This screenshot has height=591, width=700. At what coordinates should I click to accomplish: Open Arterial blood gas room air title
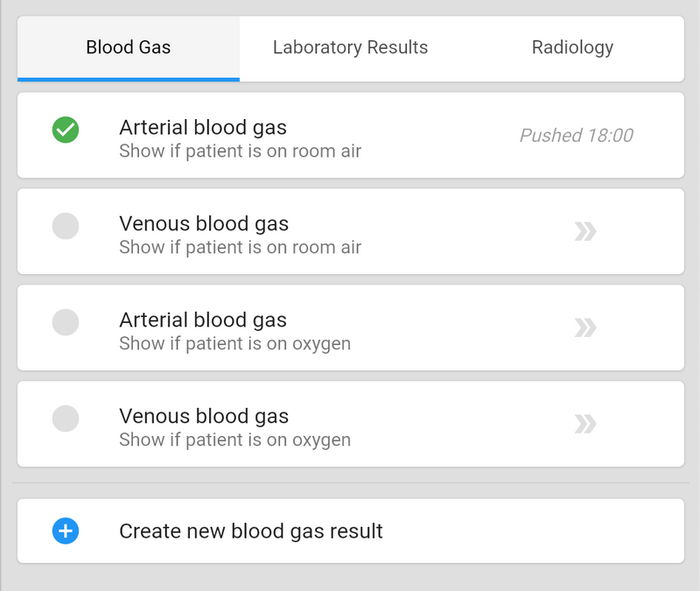(203, 127)
